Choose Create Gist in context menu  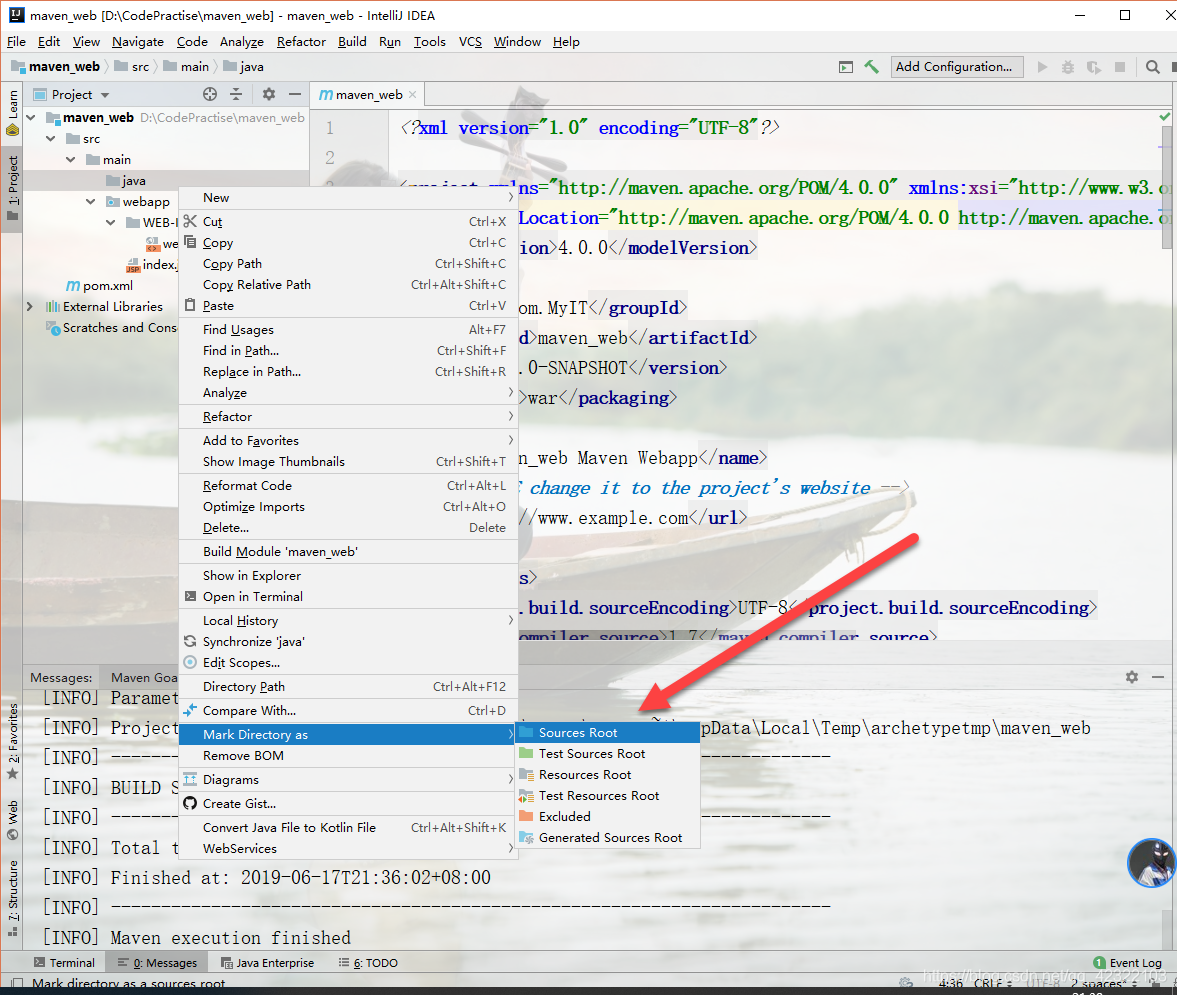click(348, 804)
